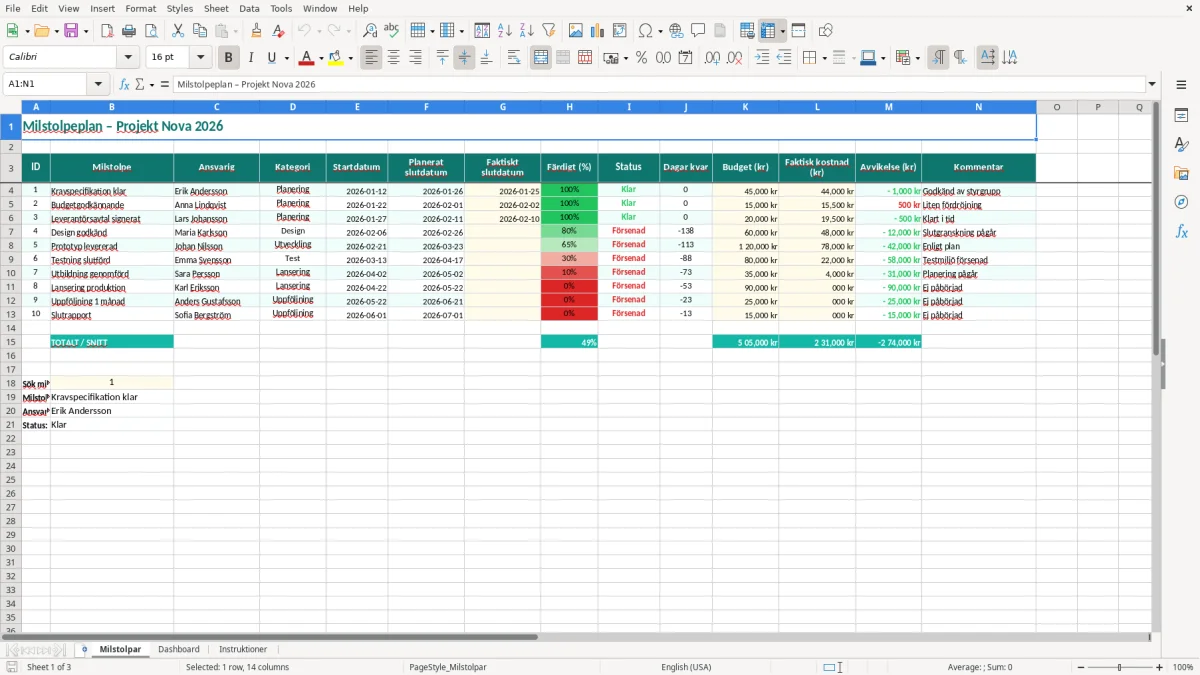Click the Status column header cell

tap(629, 167)
